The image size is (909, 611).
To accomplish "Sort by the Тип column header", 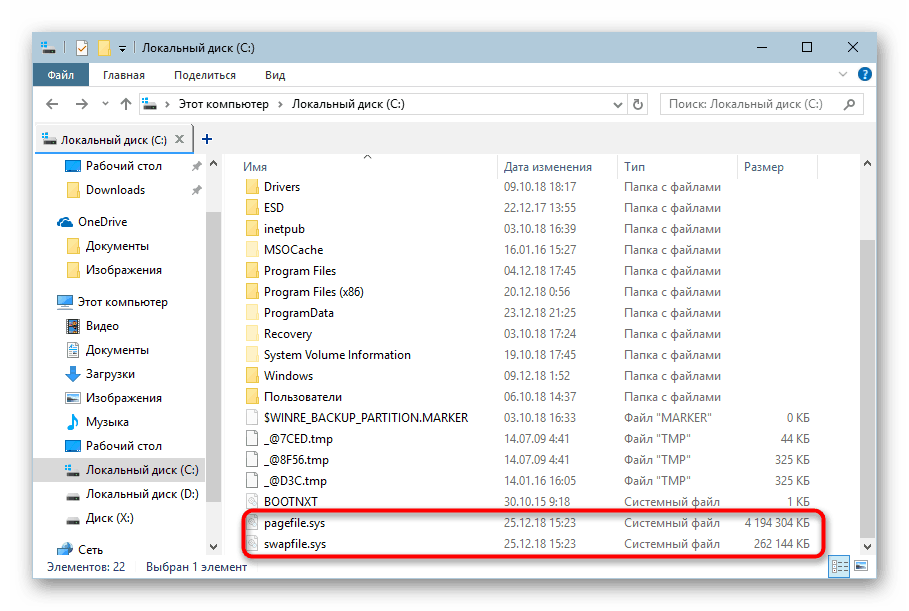I will pyautogui.click(x=634, y=167).
